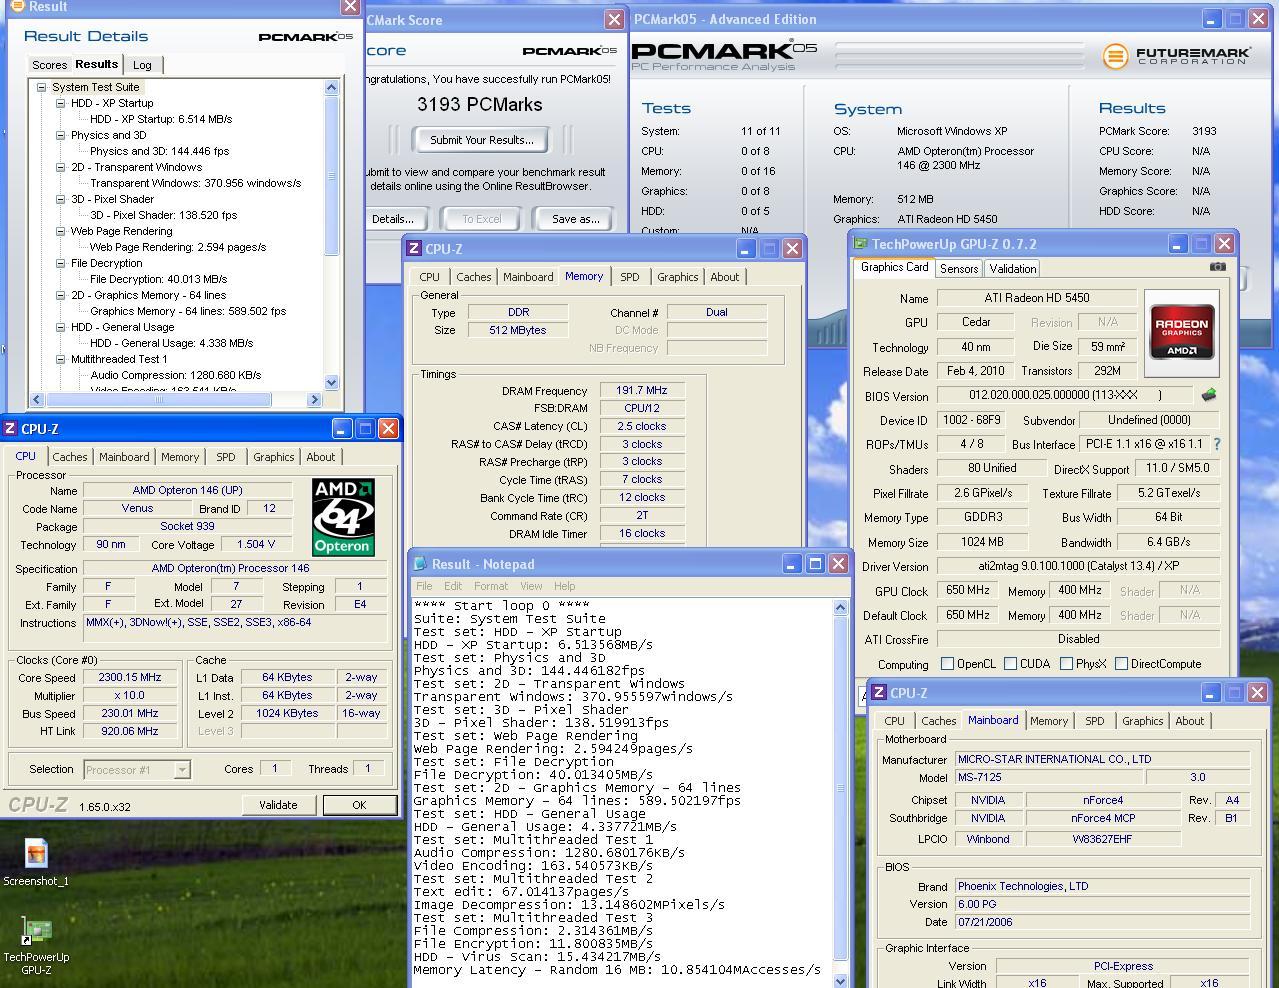
Task: Click GPU-Z screenshot camera icon
Action: (x=1217, y=267)
